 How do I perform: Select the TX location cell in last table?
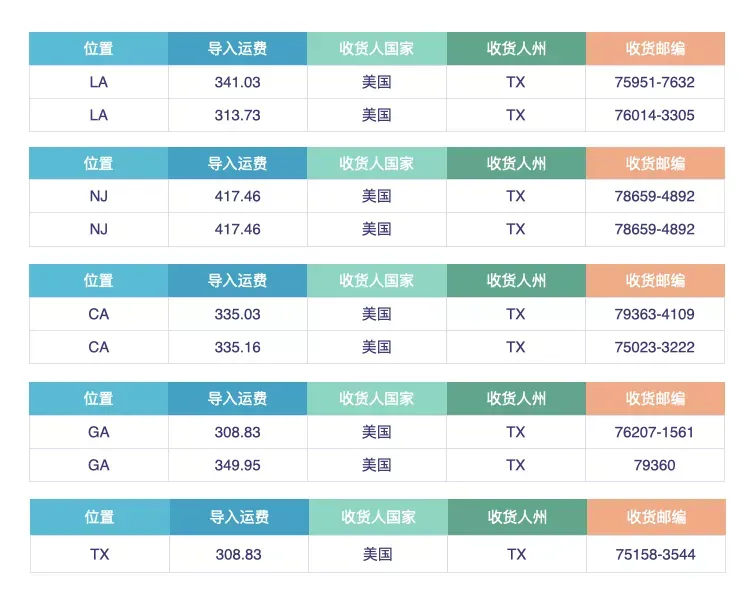pos(100,555)
